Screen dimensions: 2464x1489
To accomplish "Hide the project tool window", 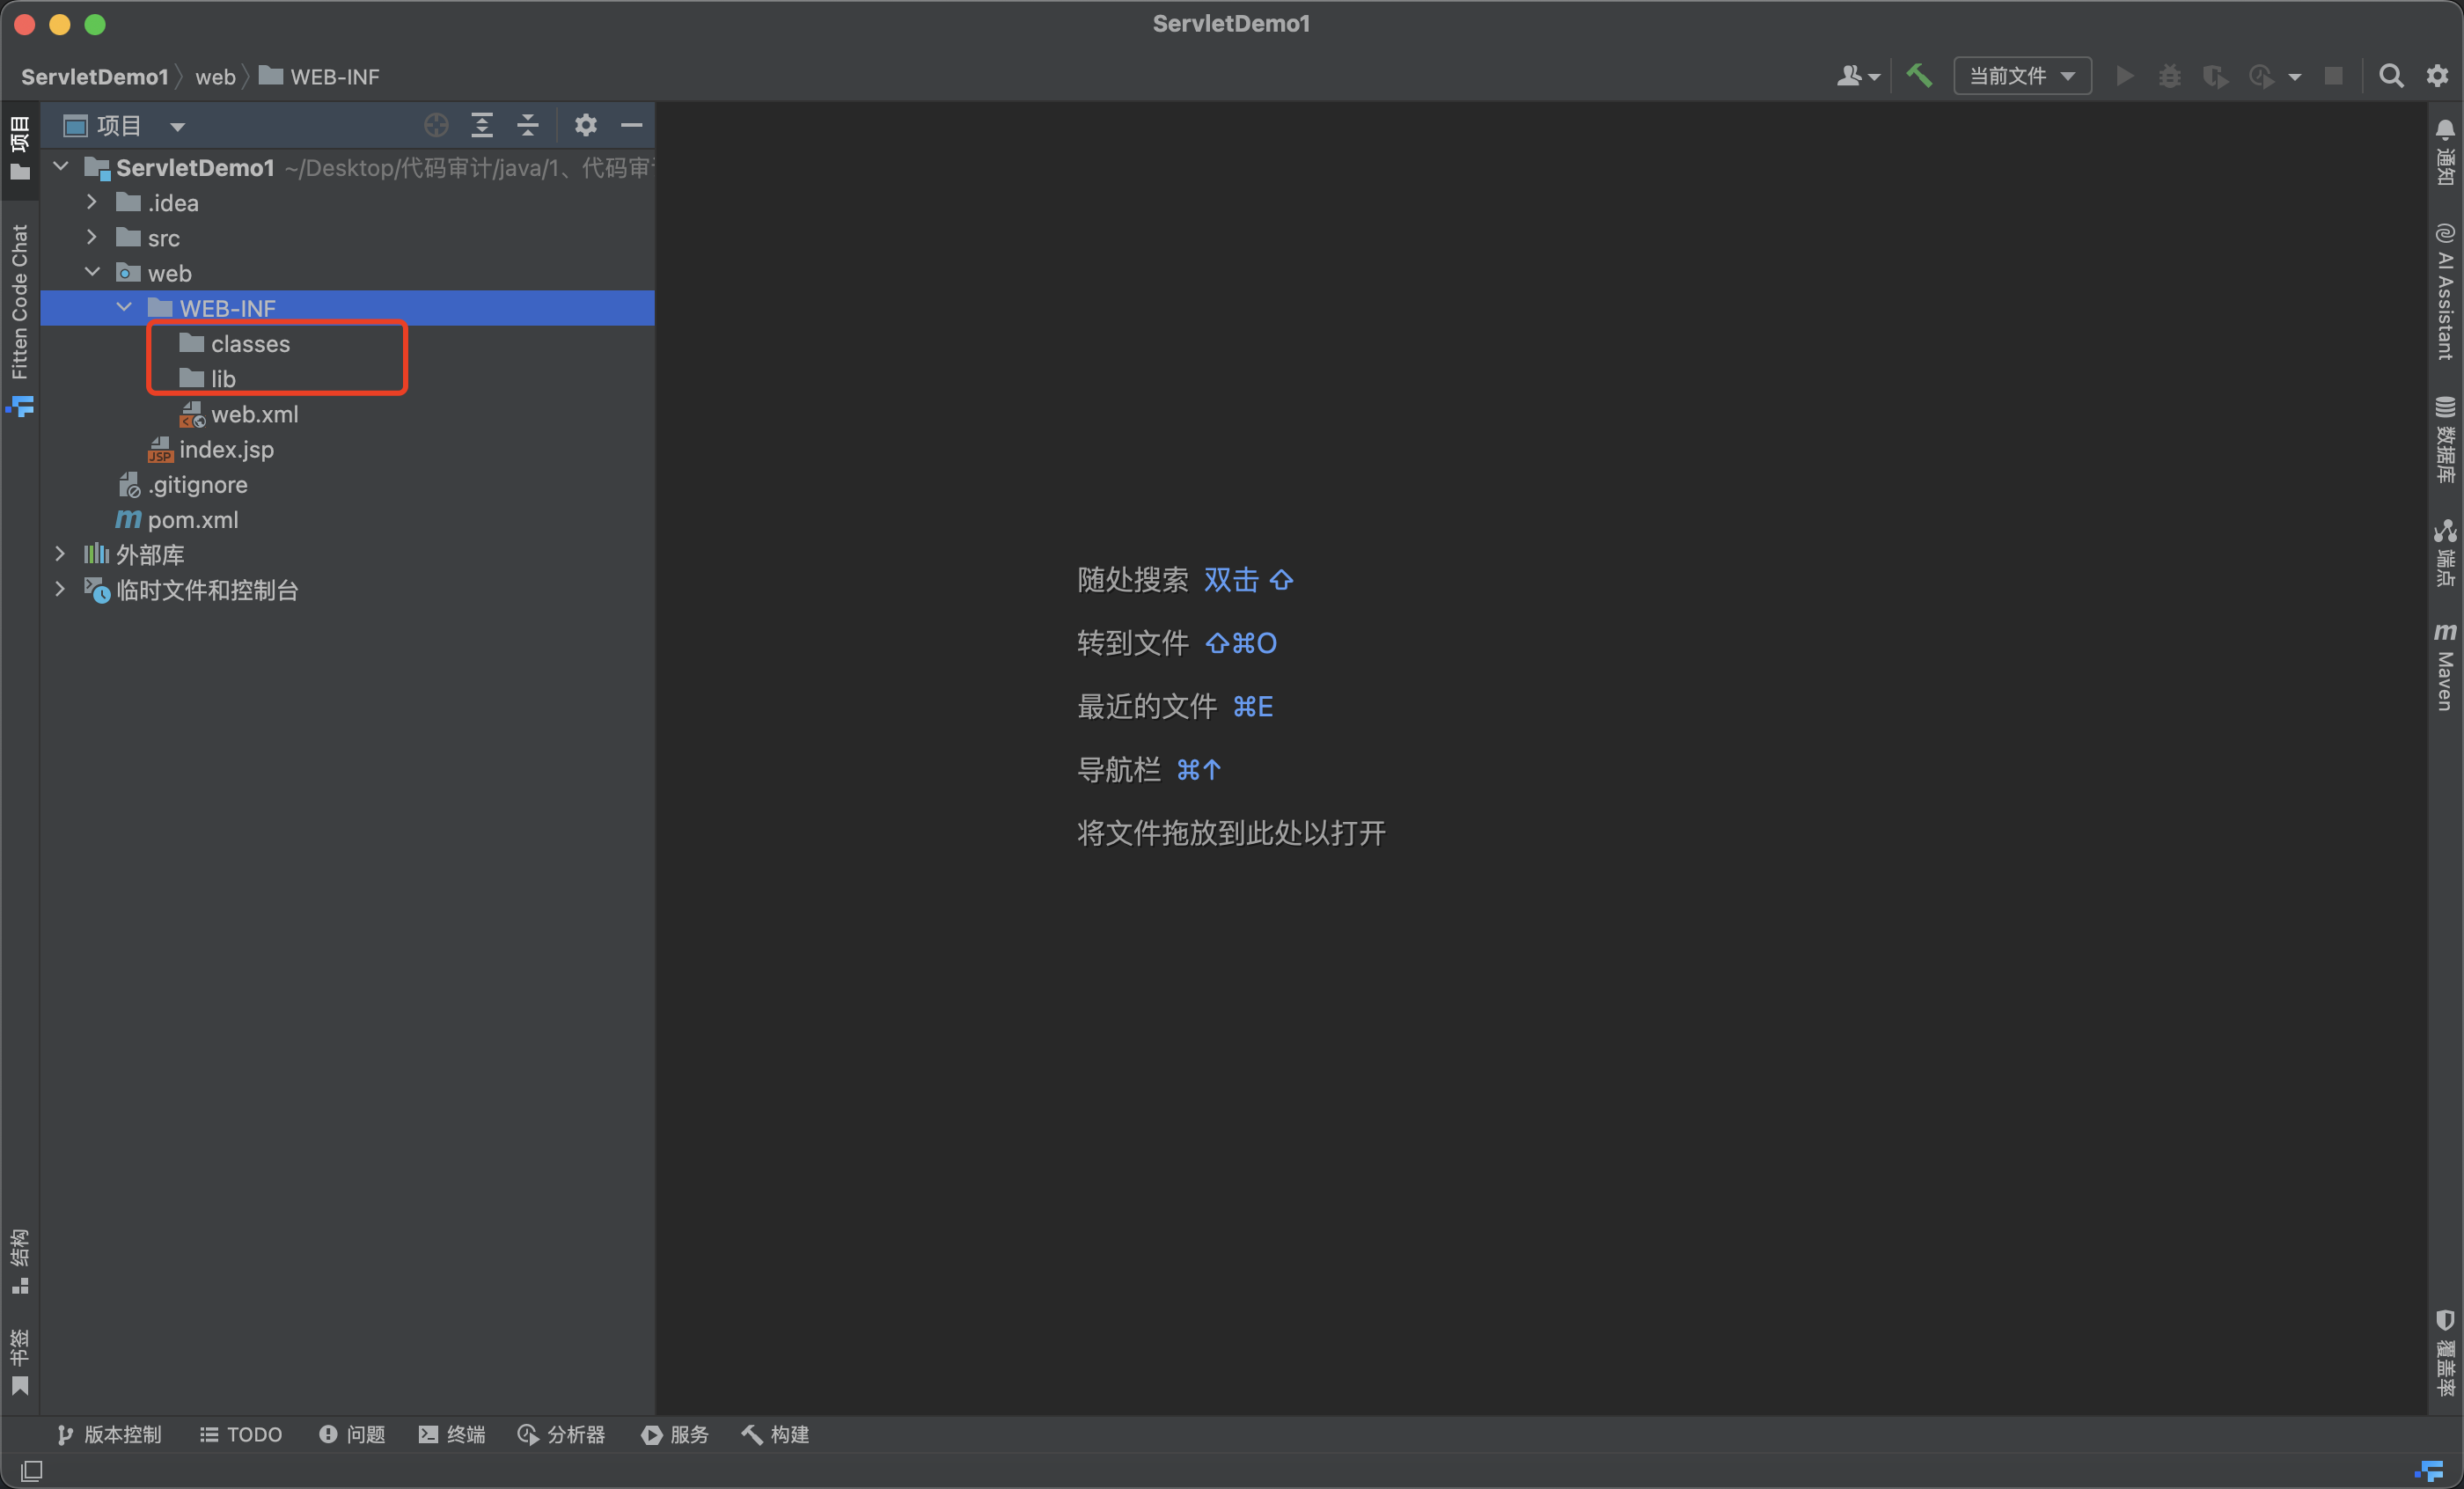I will [x=631, y=125].
